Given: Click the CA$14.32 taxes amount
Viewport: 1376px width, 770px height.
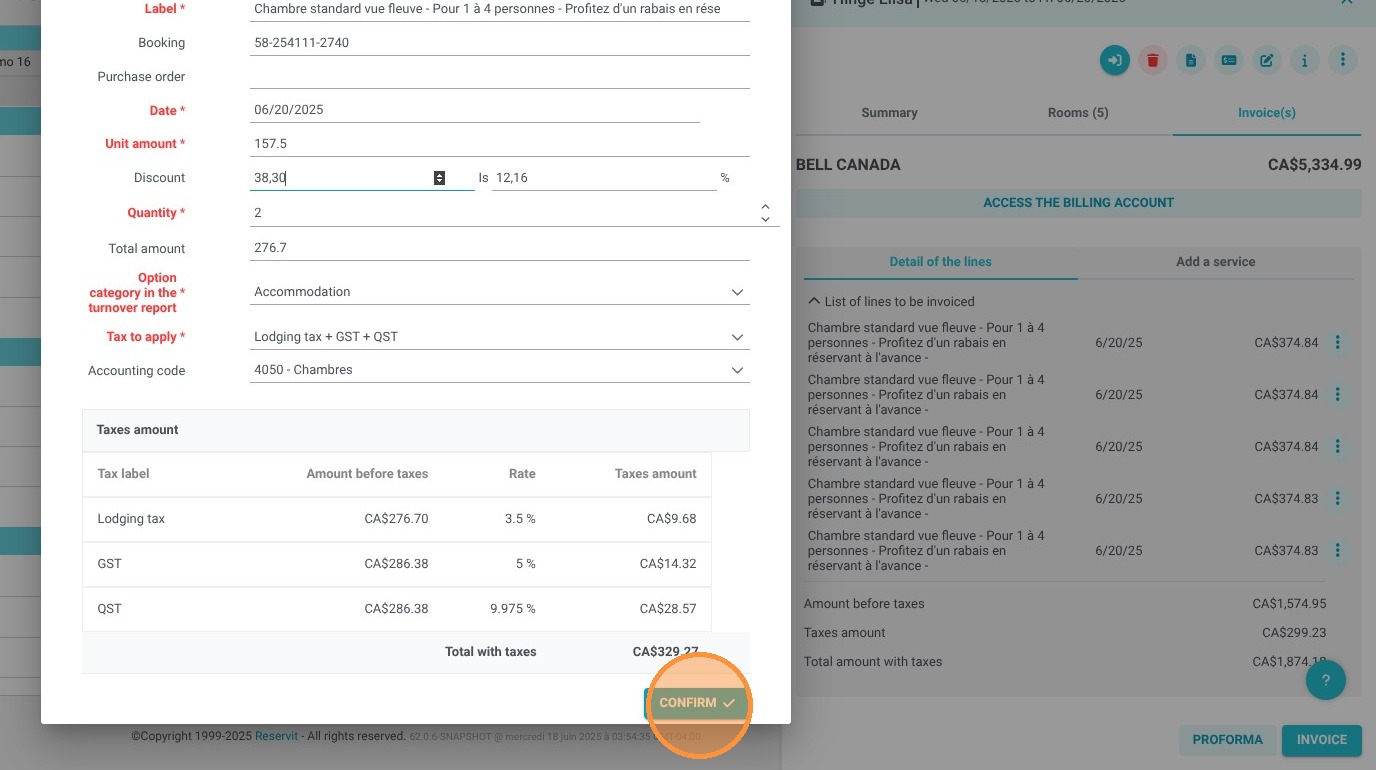Looking at the screenshot, I should 668,564.
